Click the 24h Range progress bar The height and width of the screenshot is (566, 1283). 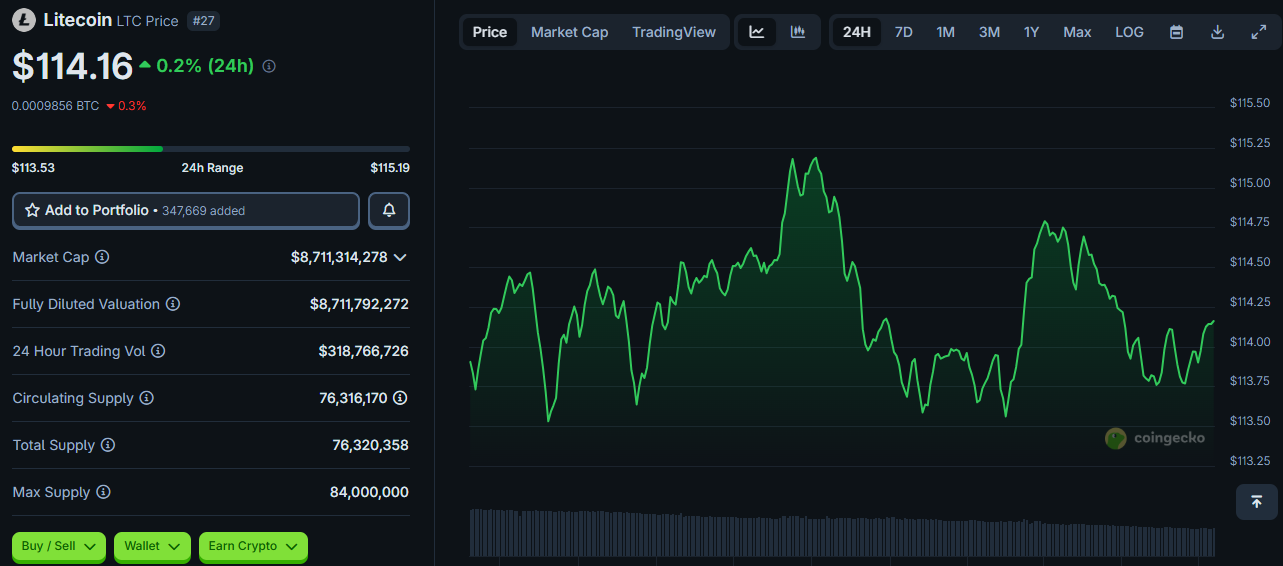(x=210, y=149)
